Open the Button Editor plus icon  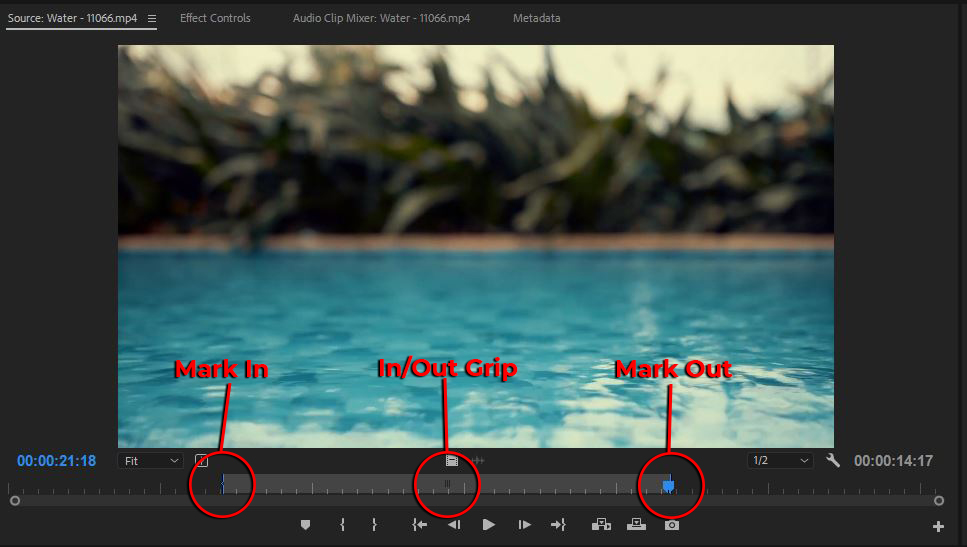coord(938,527)
